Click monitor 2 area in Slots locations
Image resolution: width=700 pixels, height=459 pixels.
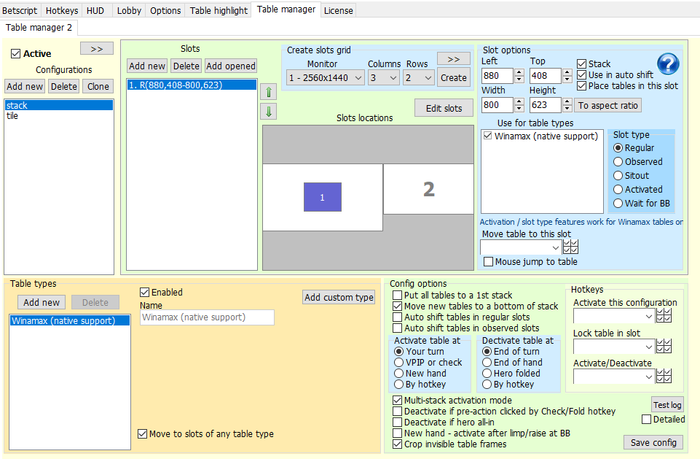pos(429,189)
